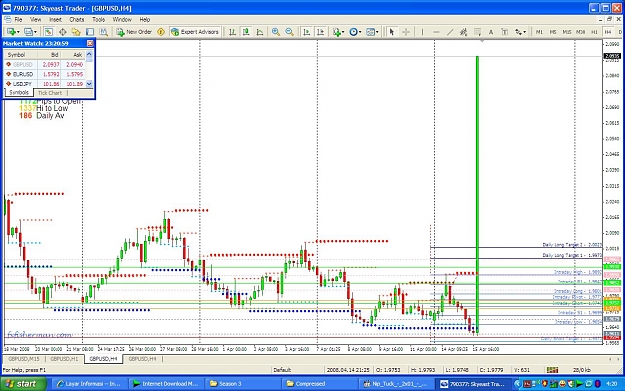This screenshot has width=625, height=391.
Task: Select the USDJPY row in Market Watch
Action: coord(45,84)
